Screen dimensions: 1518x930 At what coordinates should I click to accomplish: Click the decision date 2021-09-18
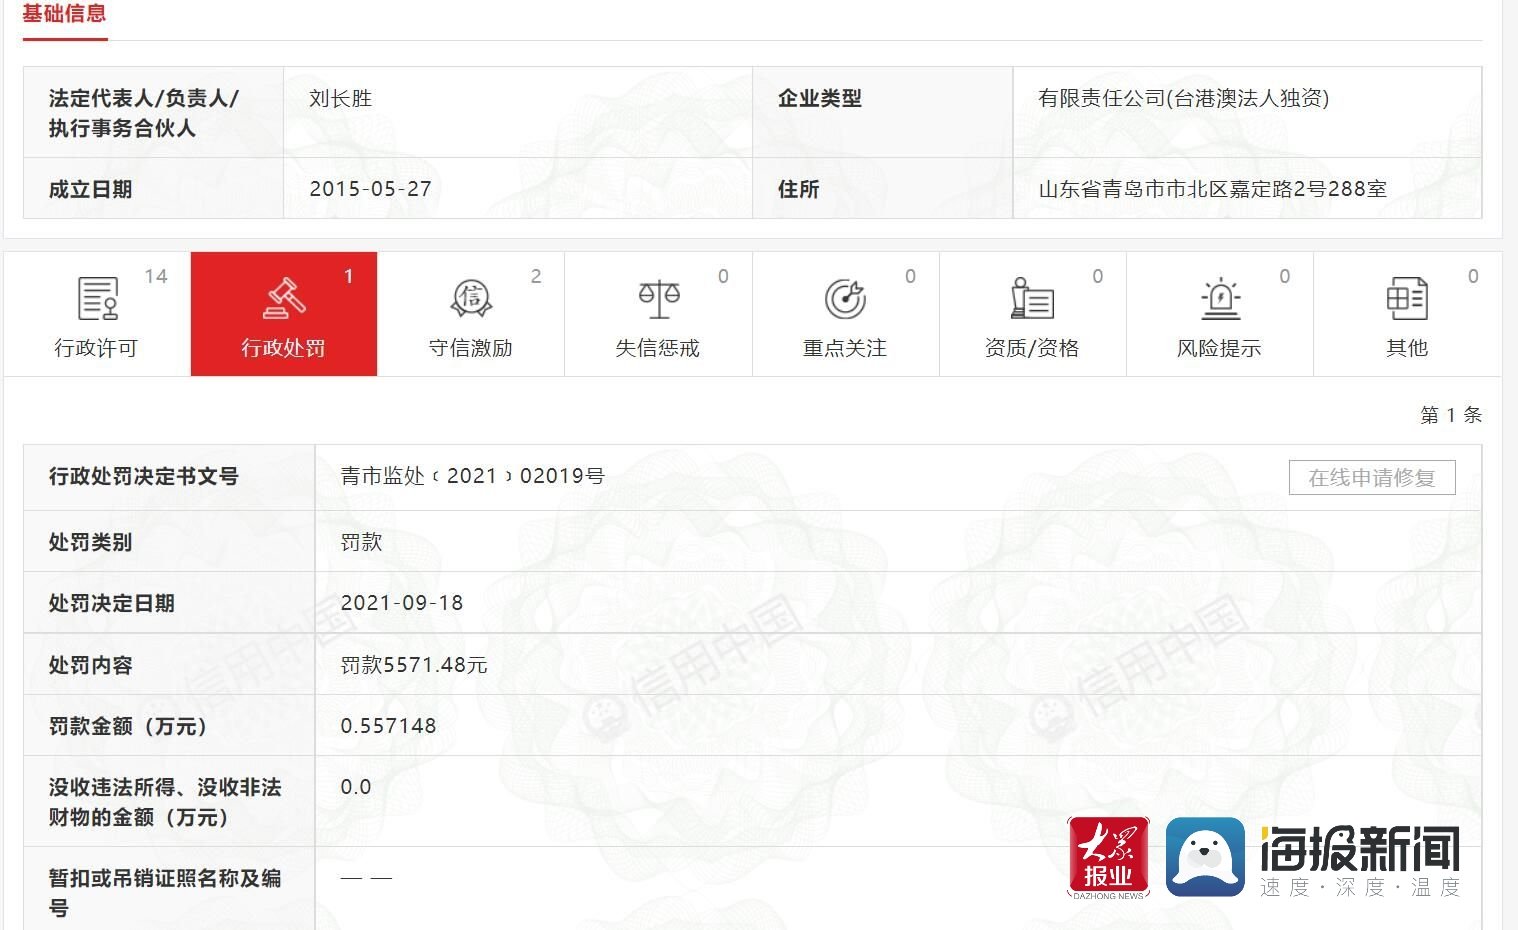coord(402,603)
